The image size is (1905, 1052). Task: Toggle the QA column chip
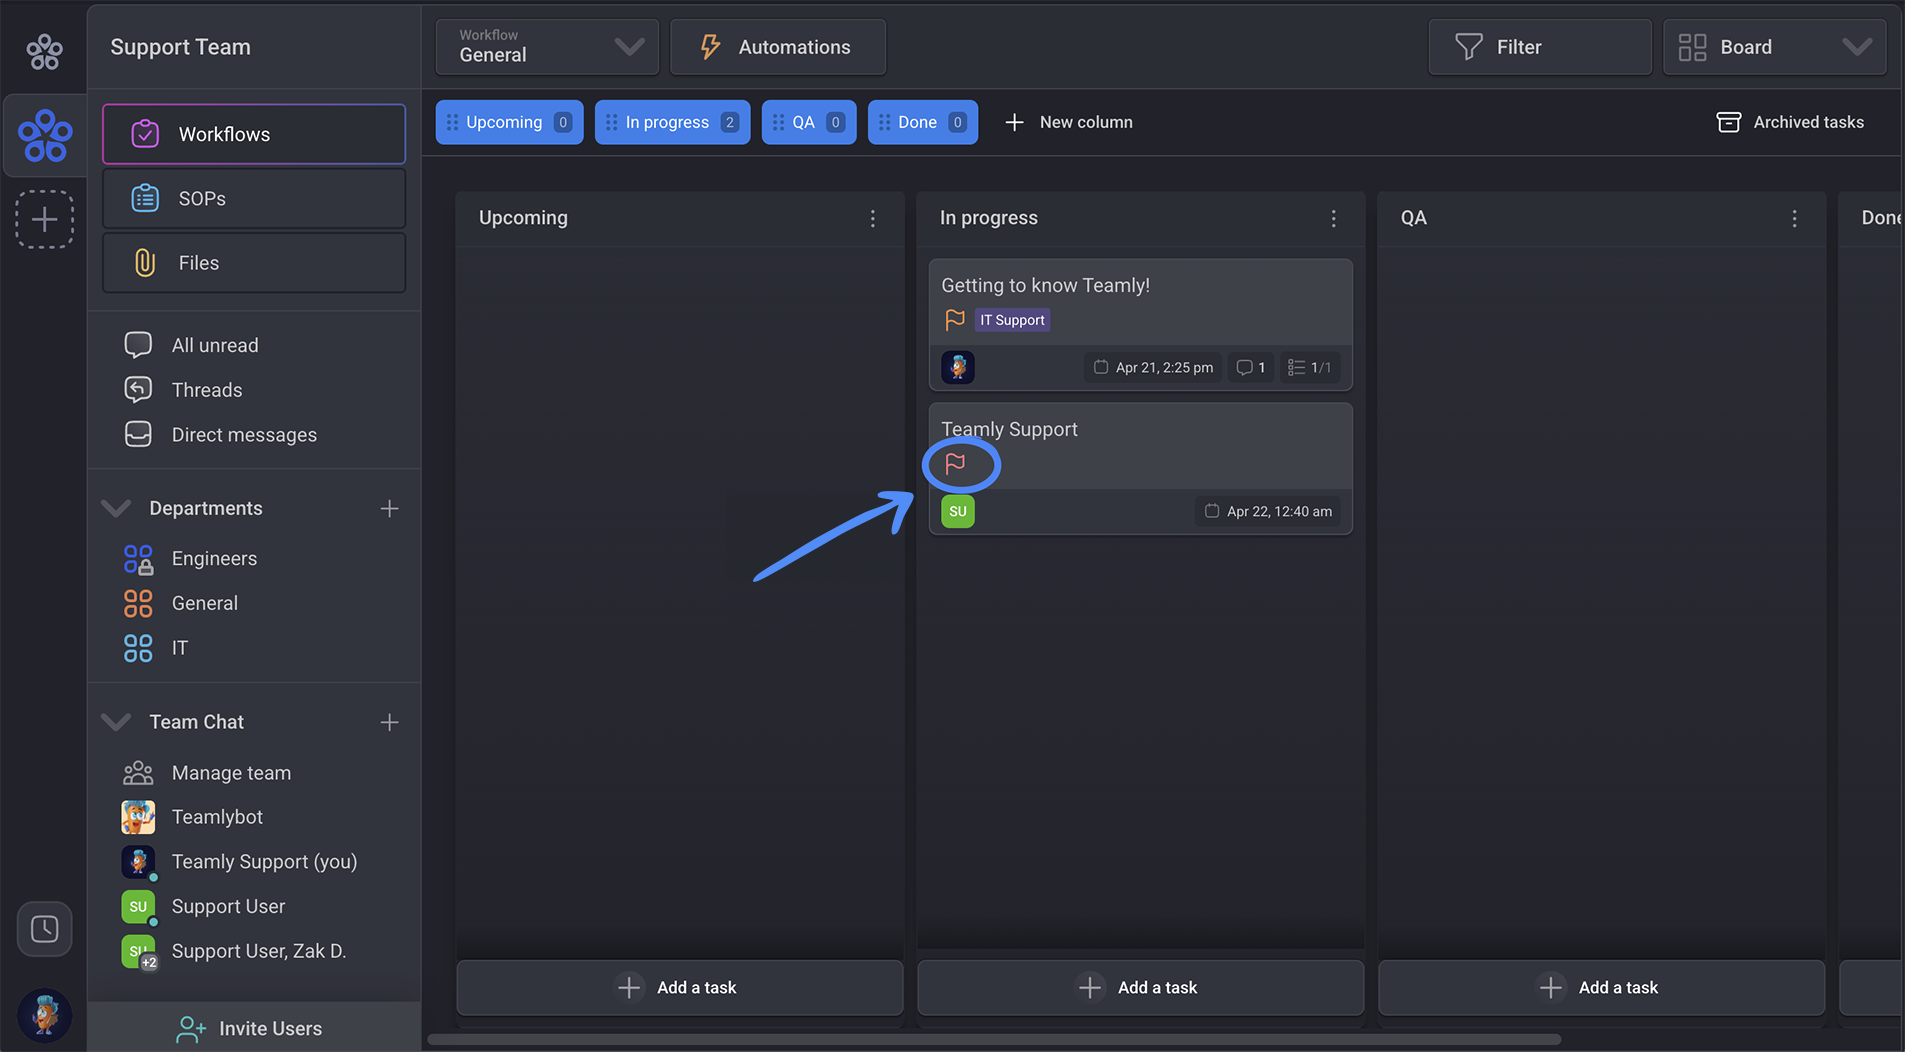click(x=809, y=122)
